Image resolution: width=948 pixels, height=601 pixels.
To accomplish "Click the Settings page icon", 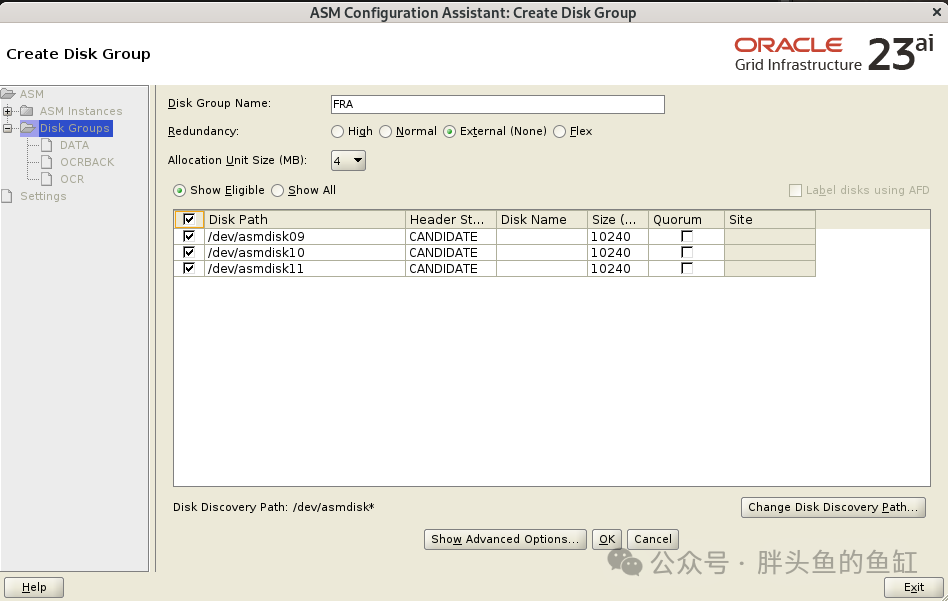I will pos(7,196).
